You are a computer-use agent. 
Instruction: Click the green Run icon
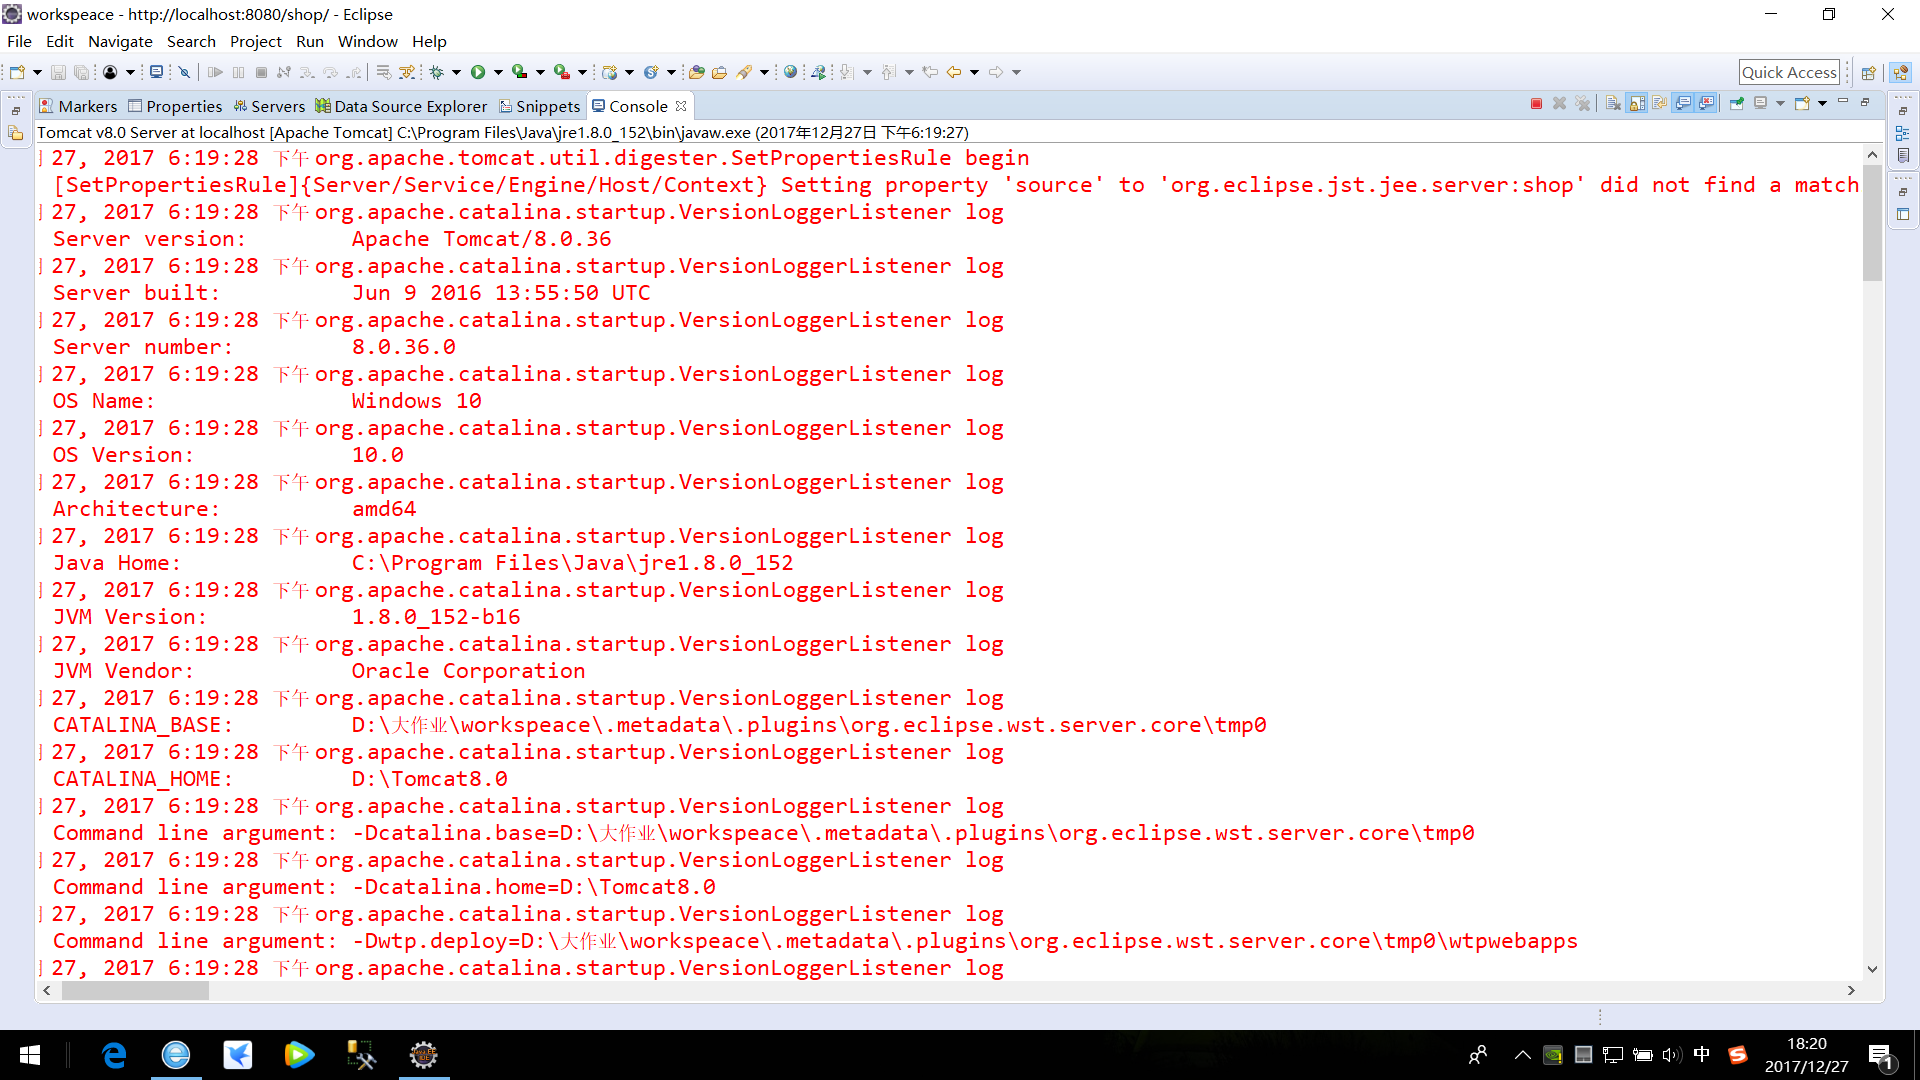click(x=478, y=72)
